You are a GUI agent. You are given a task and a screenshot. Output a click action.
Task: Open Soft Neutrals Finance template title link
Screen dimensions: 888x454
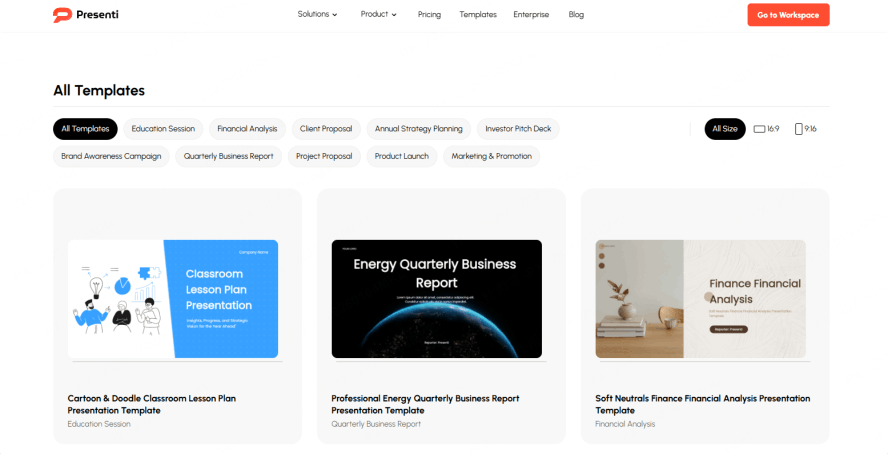[702, 404]
